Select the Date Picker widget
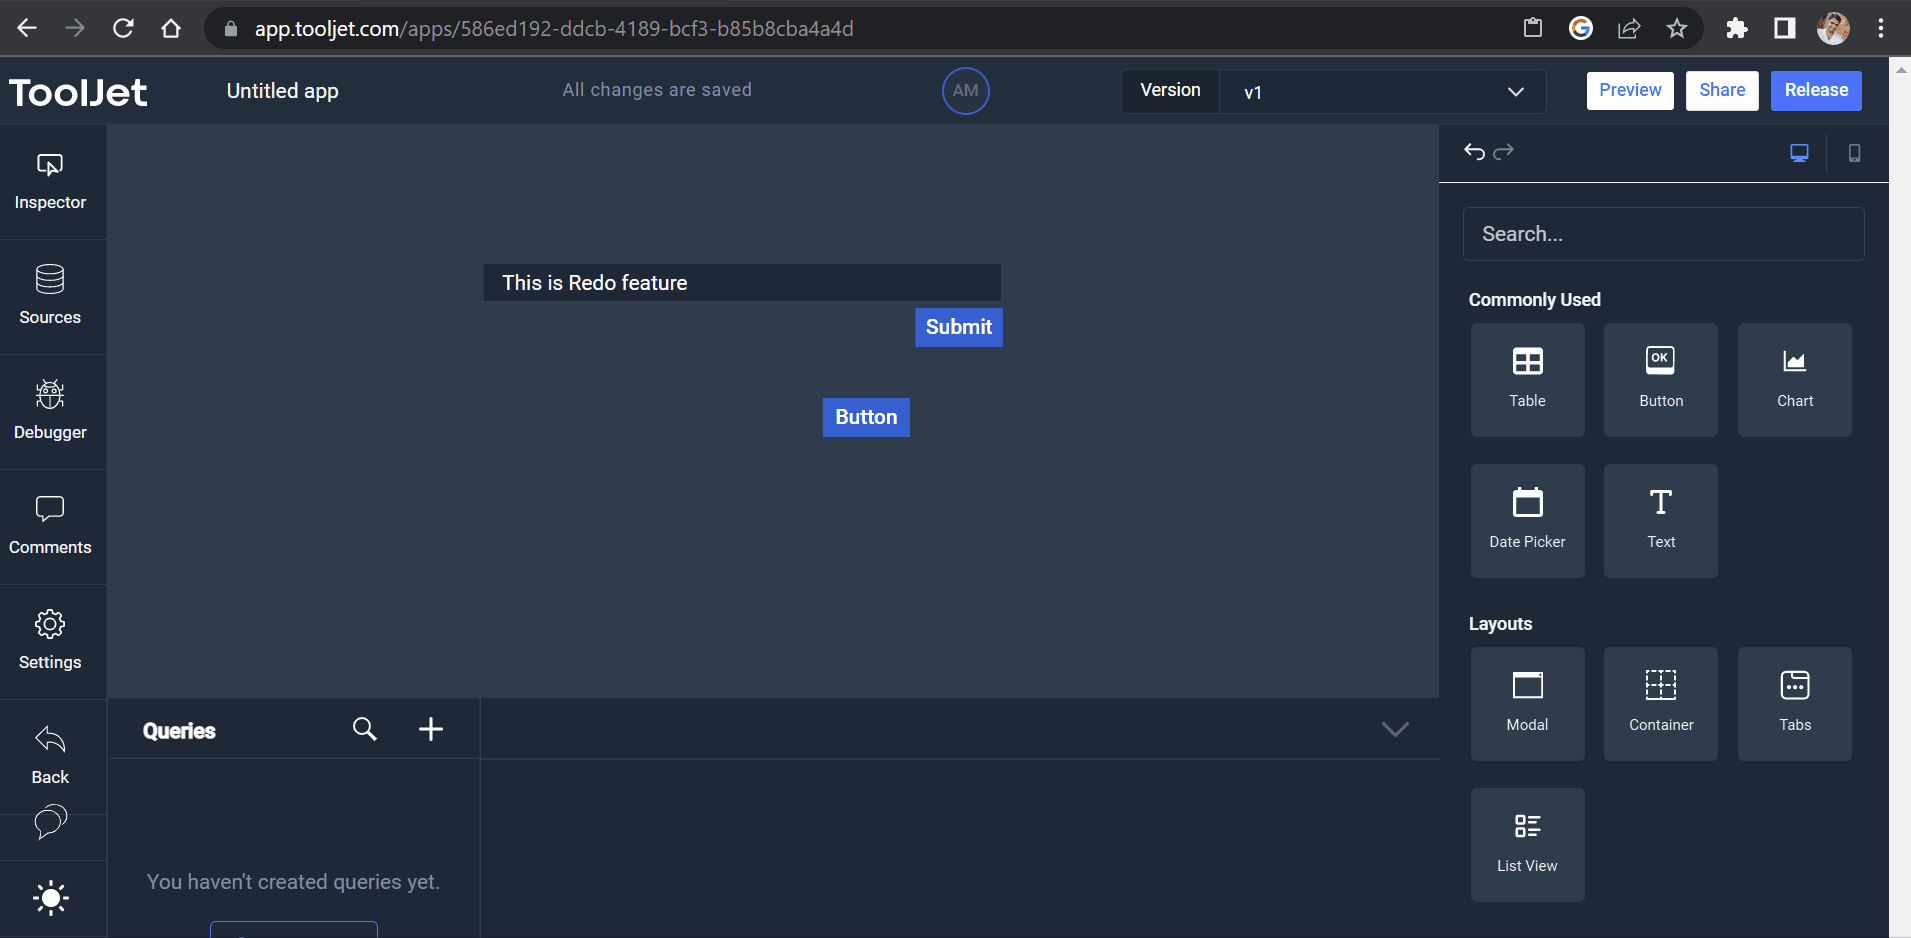This screenshot has height=938, width=1911. coord(1527,520)
